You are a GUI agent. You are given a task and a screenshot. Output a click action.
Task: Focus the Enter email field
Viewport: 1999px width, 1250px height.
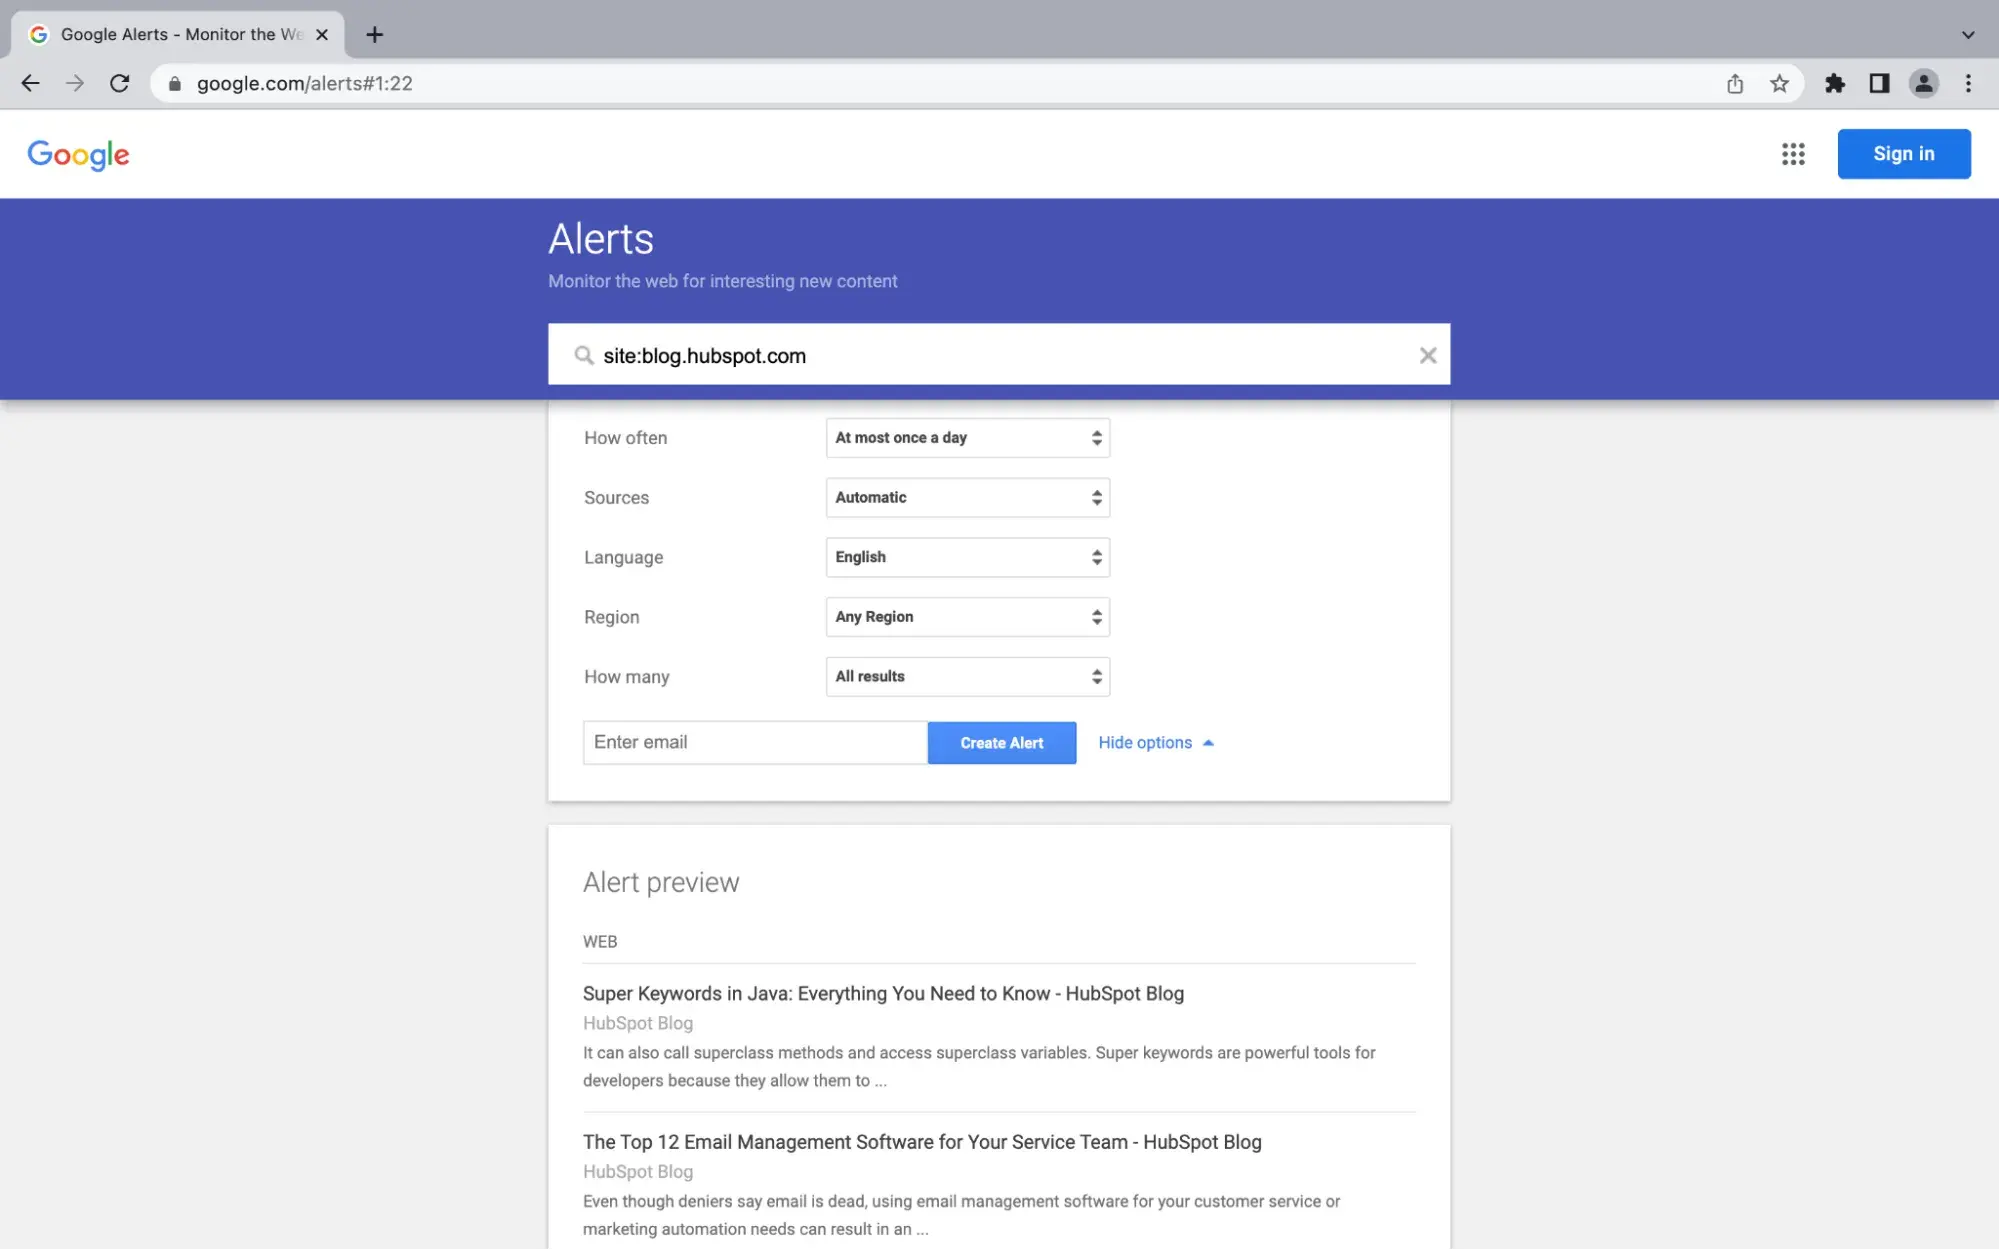(754, 743)
